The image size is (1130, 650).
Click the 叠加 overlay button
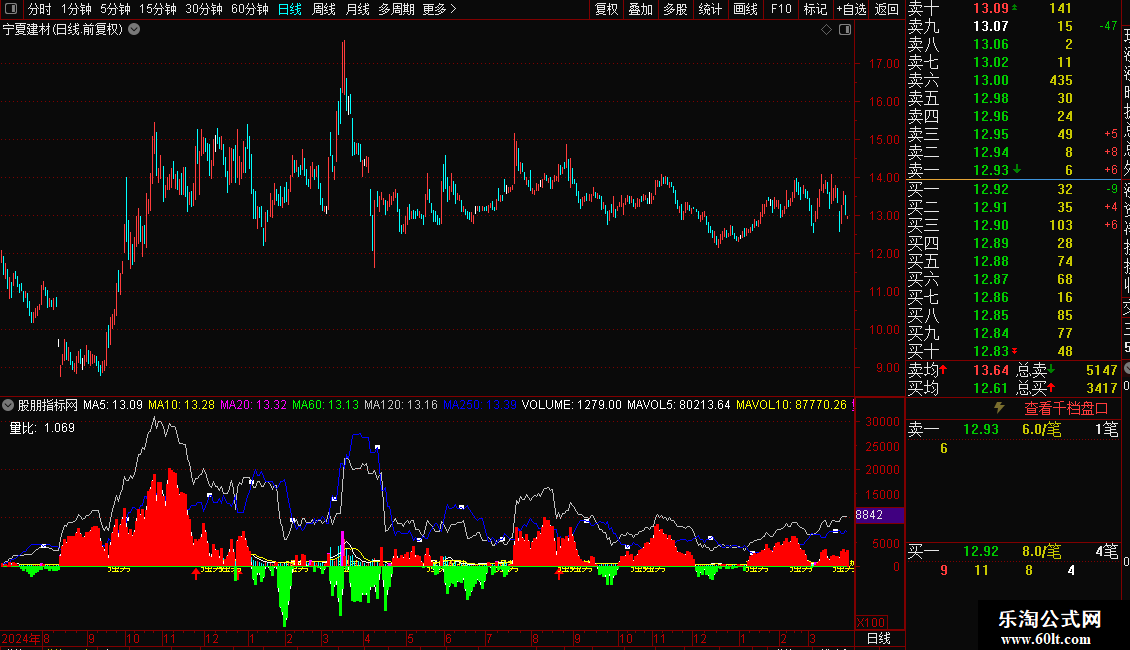(x=641, y=9)
